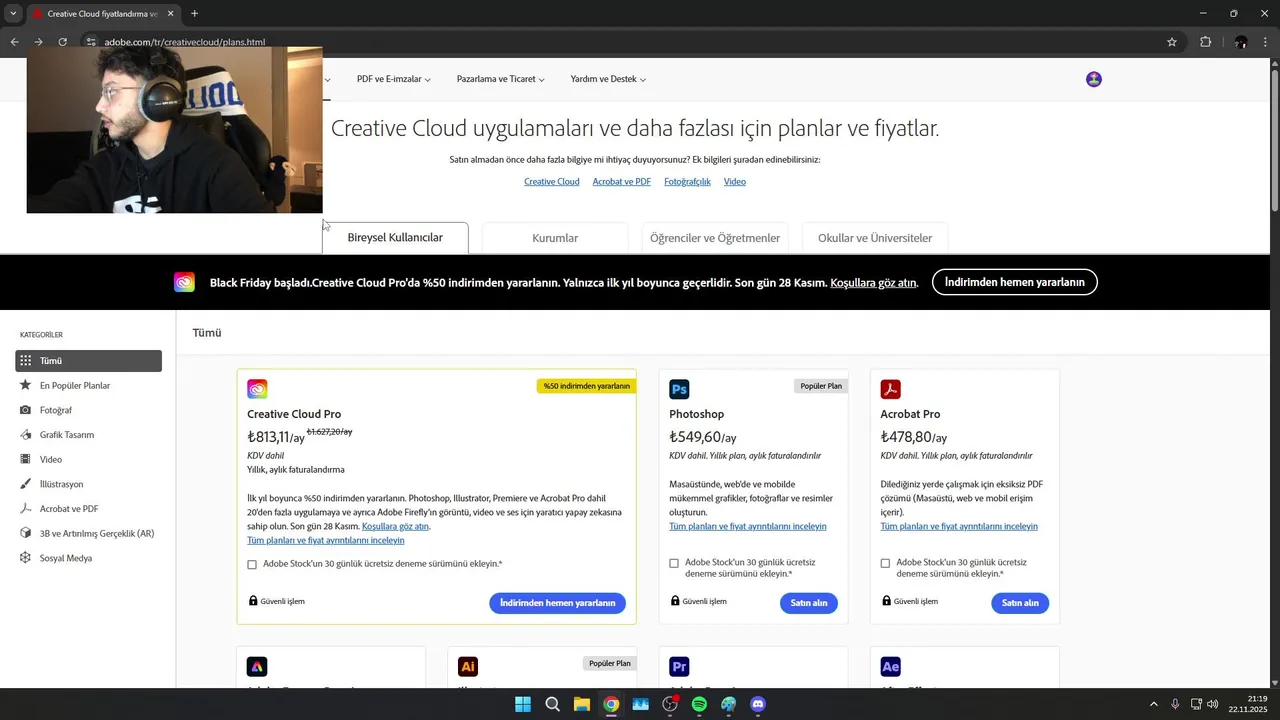Click Satın alın on the Photoshop card
The width and height of the screenshot is (1280, 720).
pyautogui.click(x=809, y=603)
